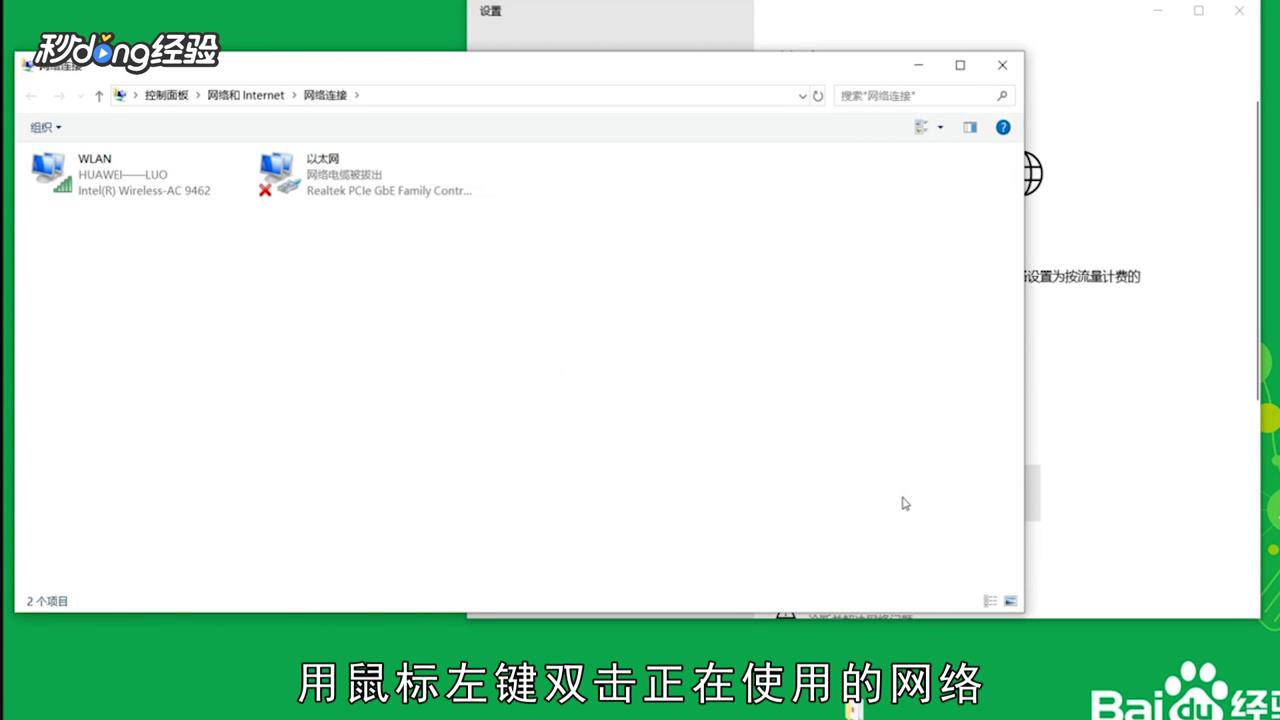Expand chevron after 网络和 Internet breadcrumb

coord(294,96)
